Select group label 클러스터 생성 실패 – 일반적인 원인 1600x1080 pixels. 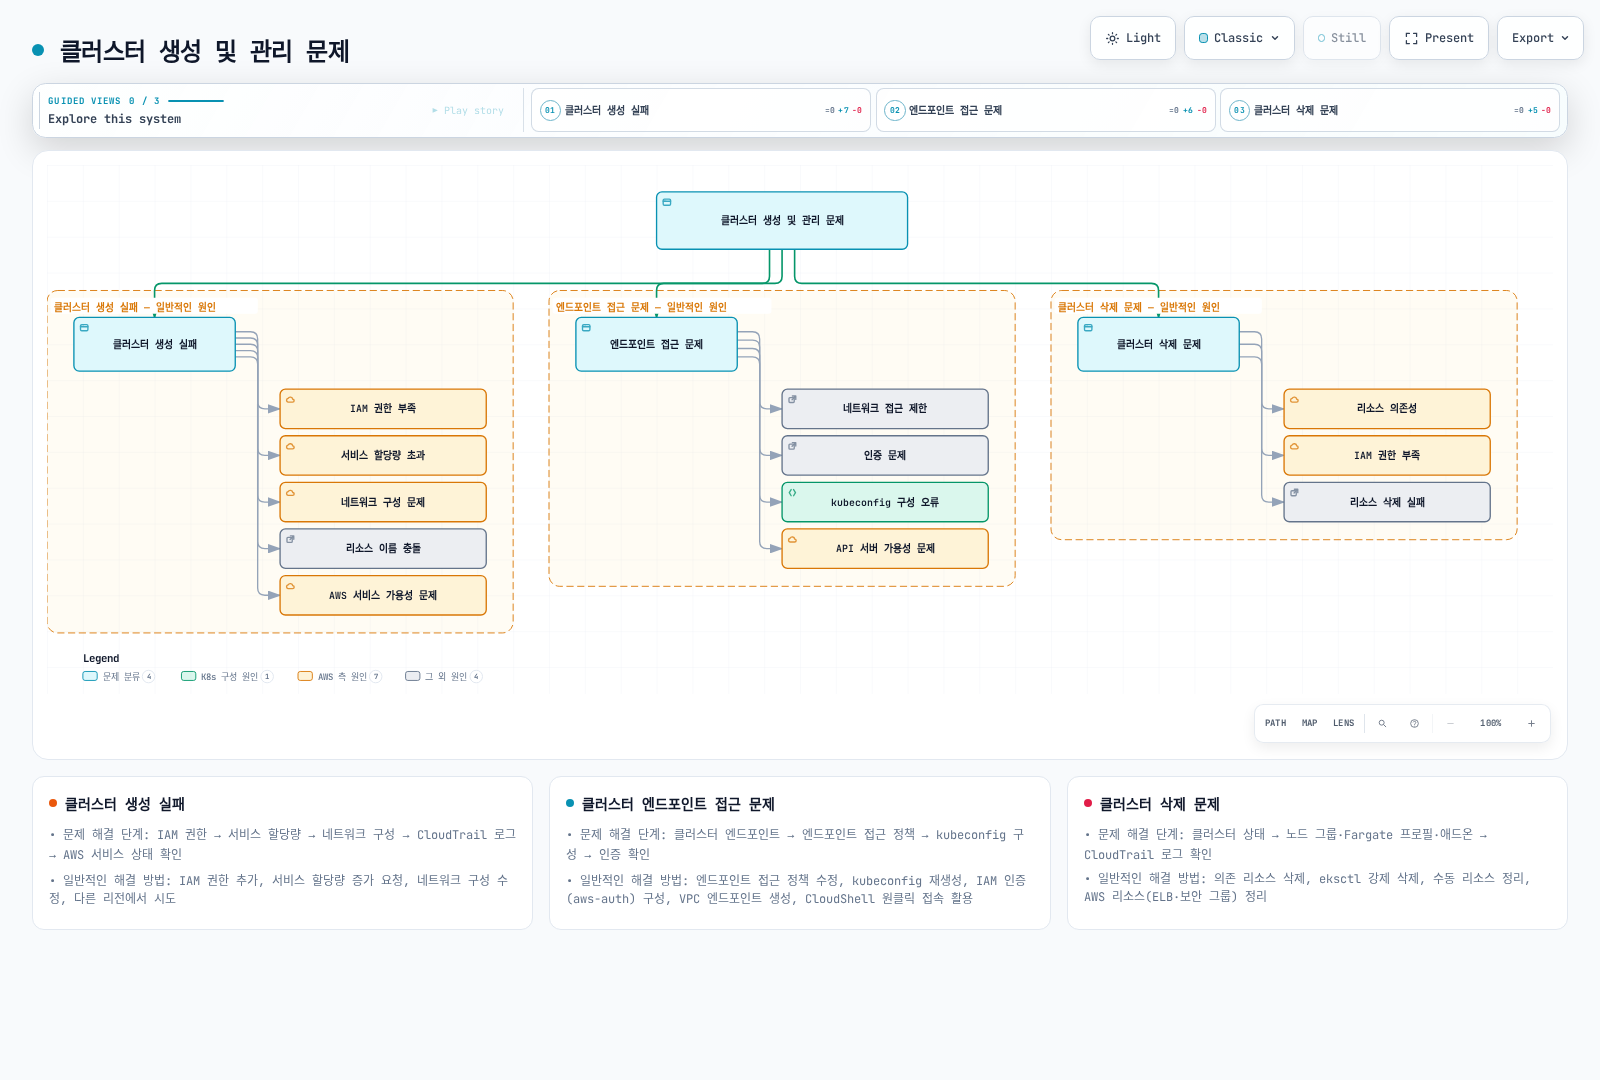pos(135,307)
